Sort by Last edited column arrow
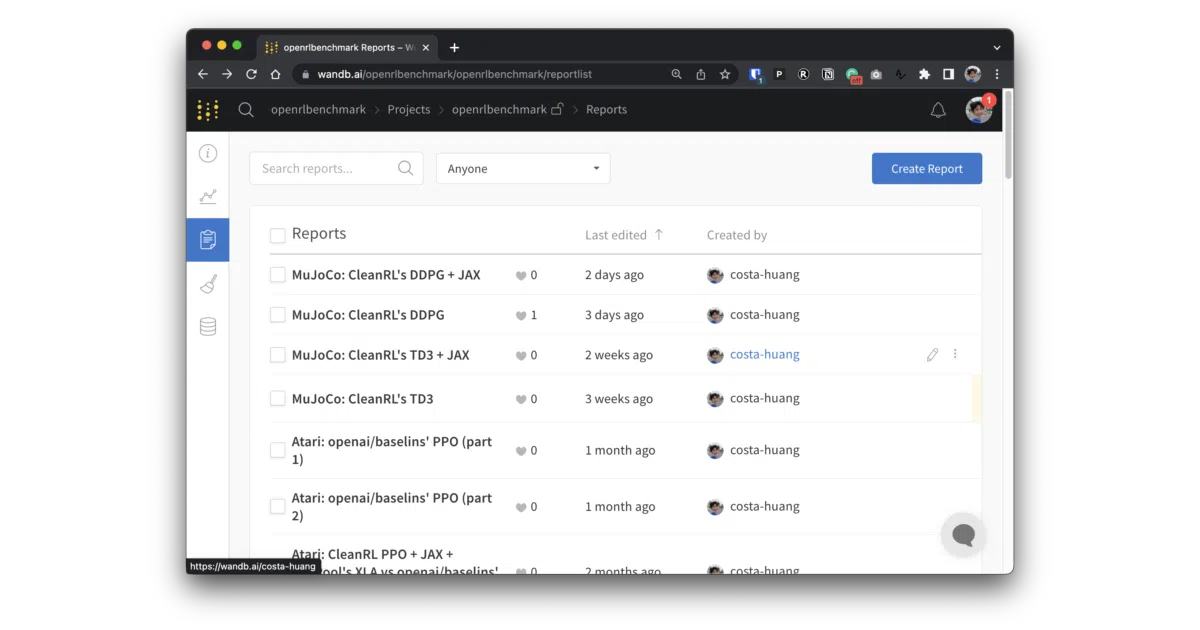 (659, 235)
